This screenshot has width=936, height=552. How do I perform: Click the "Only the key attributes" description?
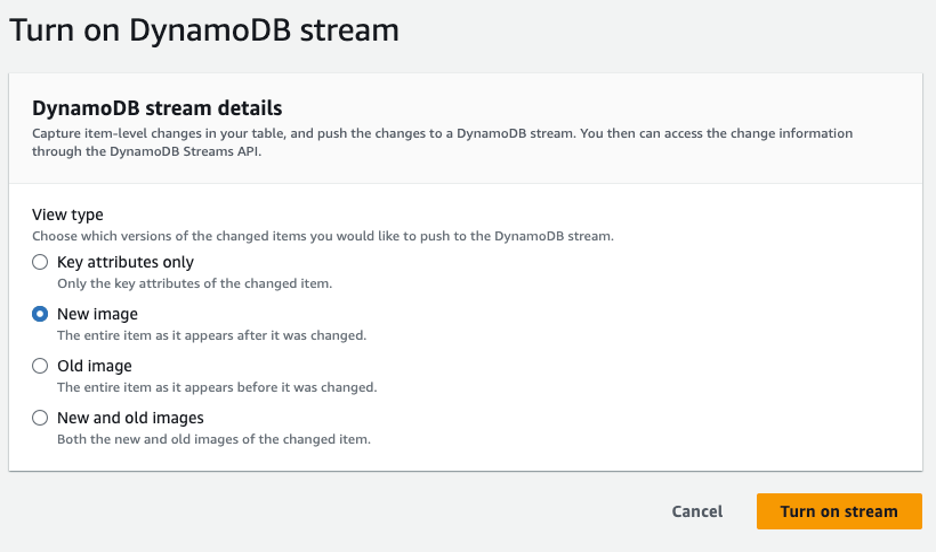tap(194, 283)
